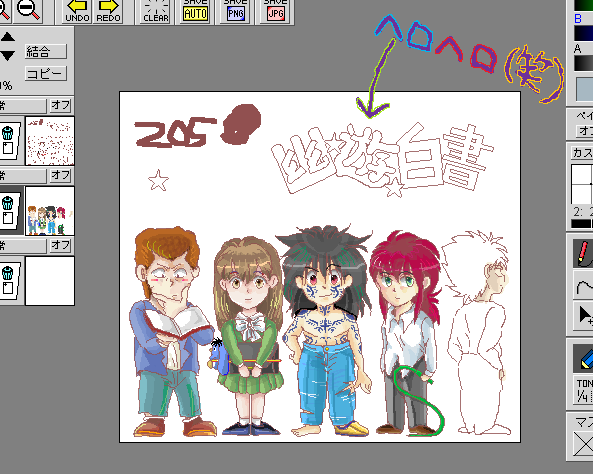Image resolution: width=593 pixels, height=474 pixels.
Task: Click the trash can on the blank bottom layer
Action: [8, 273]
